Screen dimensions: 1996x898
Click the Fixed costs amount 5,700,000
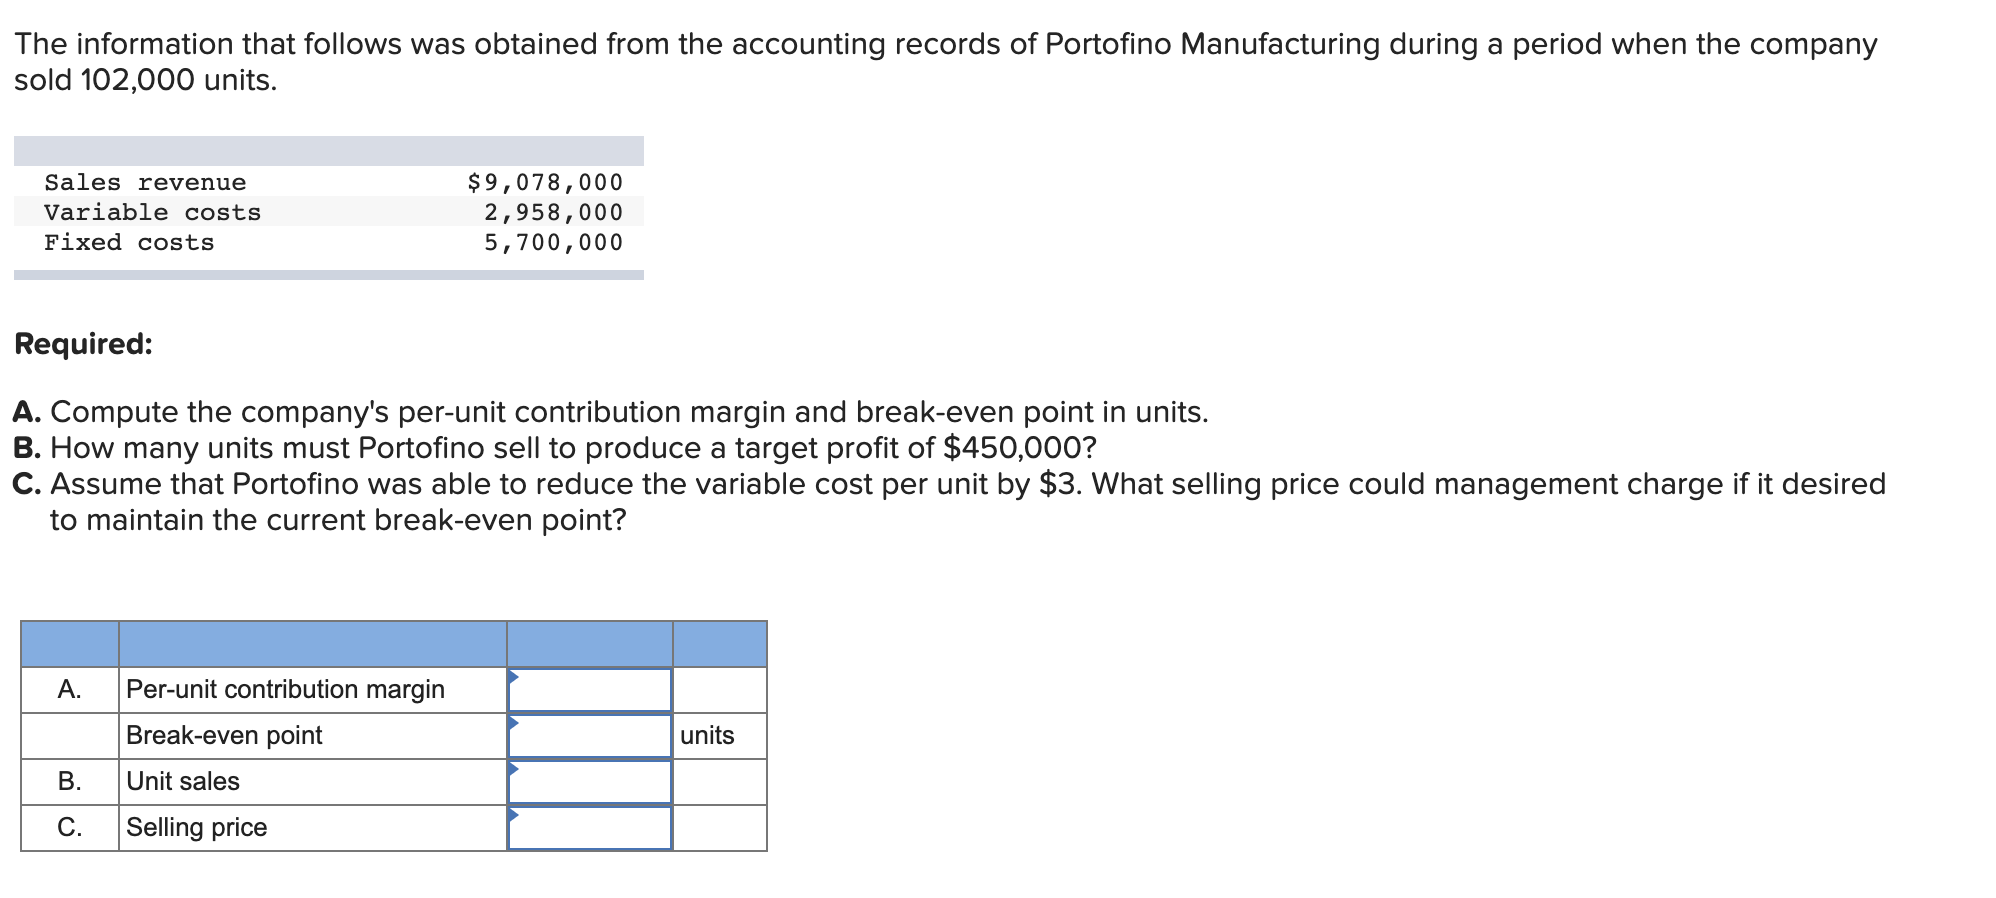[x=553, y=242]
